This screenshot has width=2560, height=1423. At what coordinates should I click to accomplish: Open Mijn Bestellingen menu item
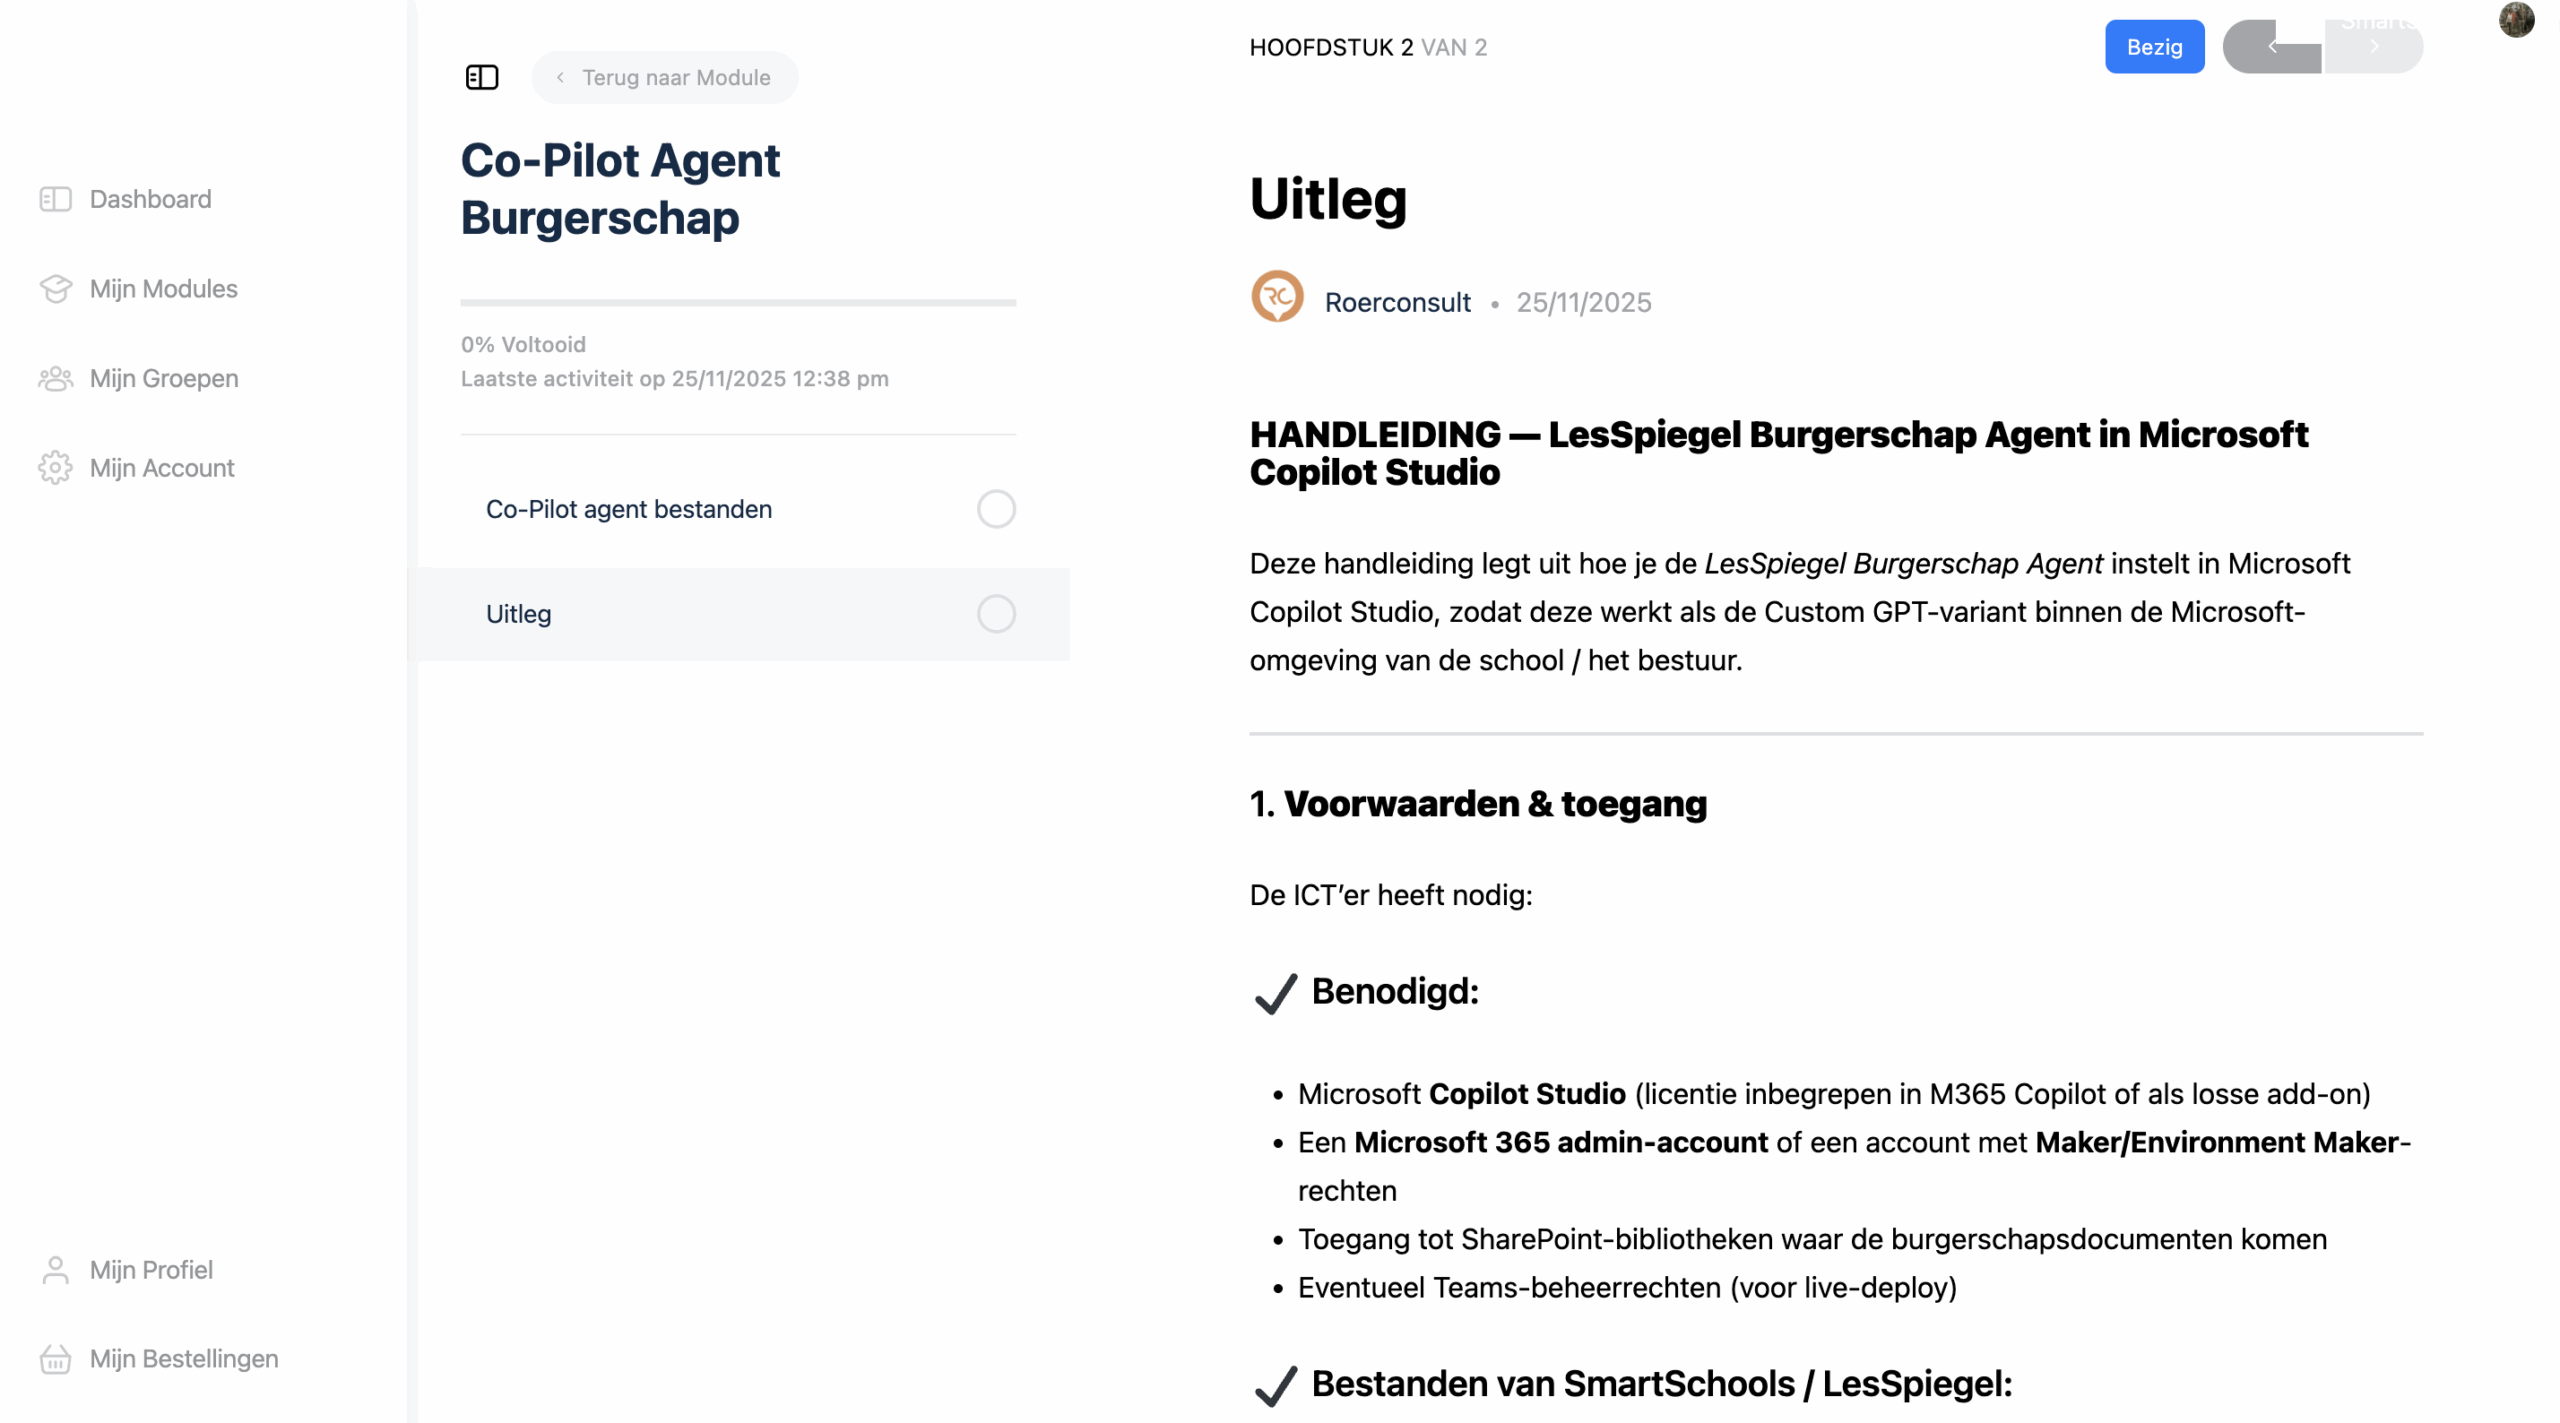tap(184, 1359)
